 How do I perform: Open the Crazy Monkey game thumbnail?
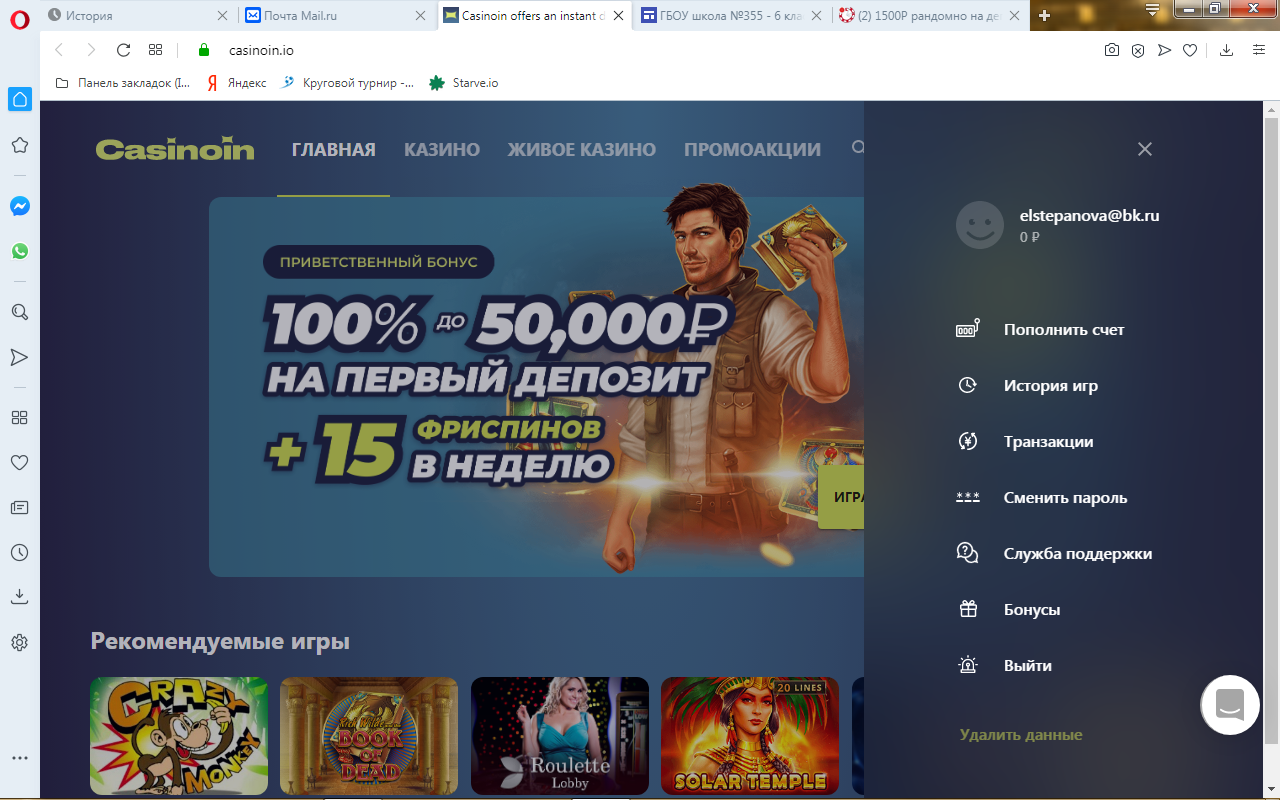coord(179,736)
